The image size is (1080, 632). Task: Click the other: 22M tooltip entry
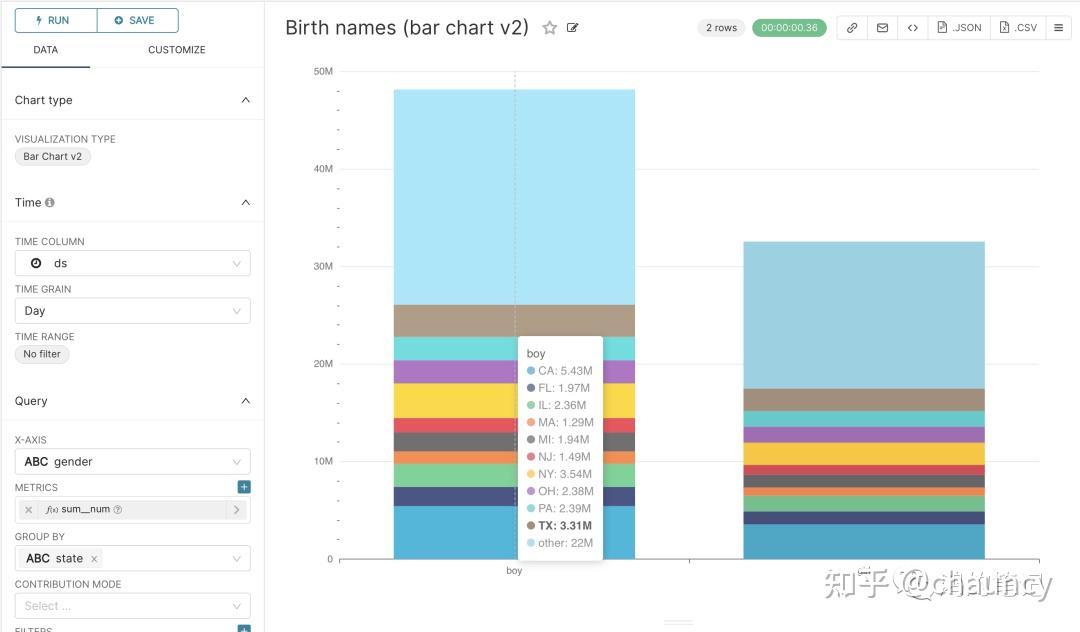pyautogui.click(x=559, y=543)
